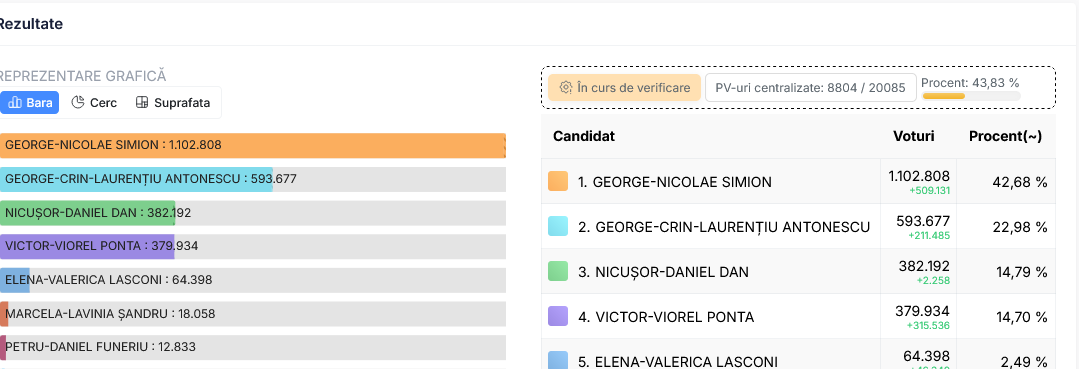This screenshot has width=1079, height=369.
Task: Click the Procent progress bar
Action: point(971,96)
